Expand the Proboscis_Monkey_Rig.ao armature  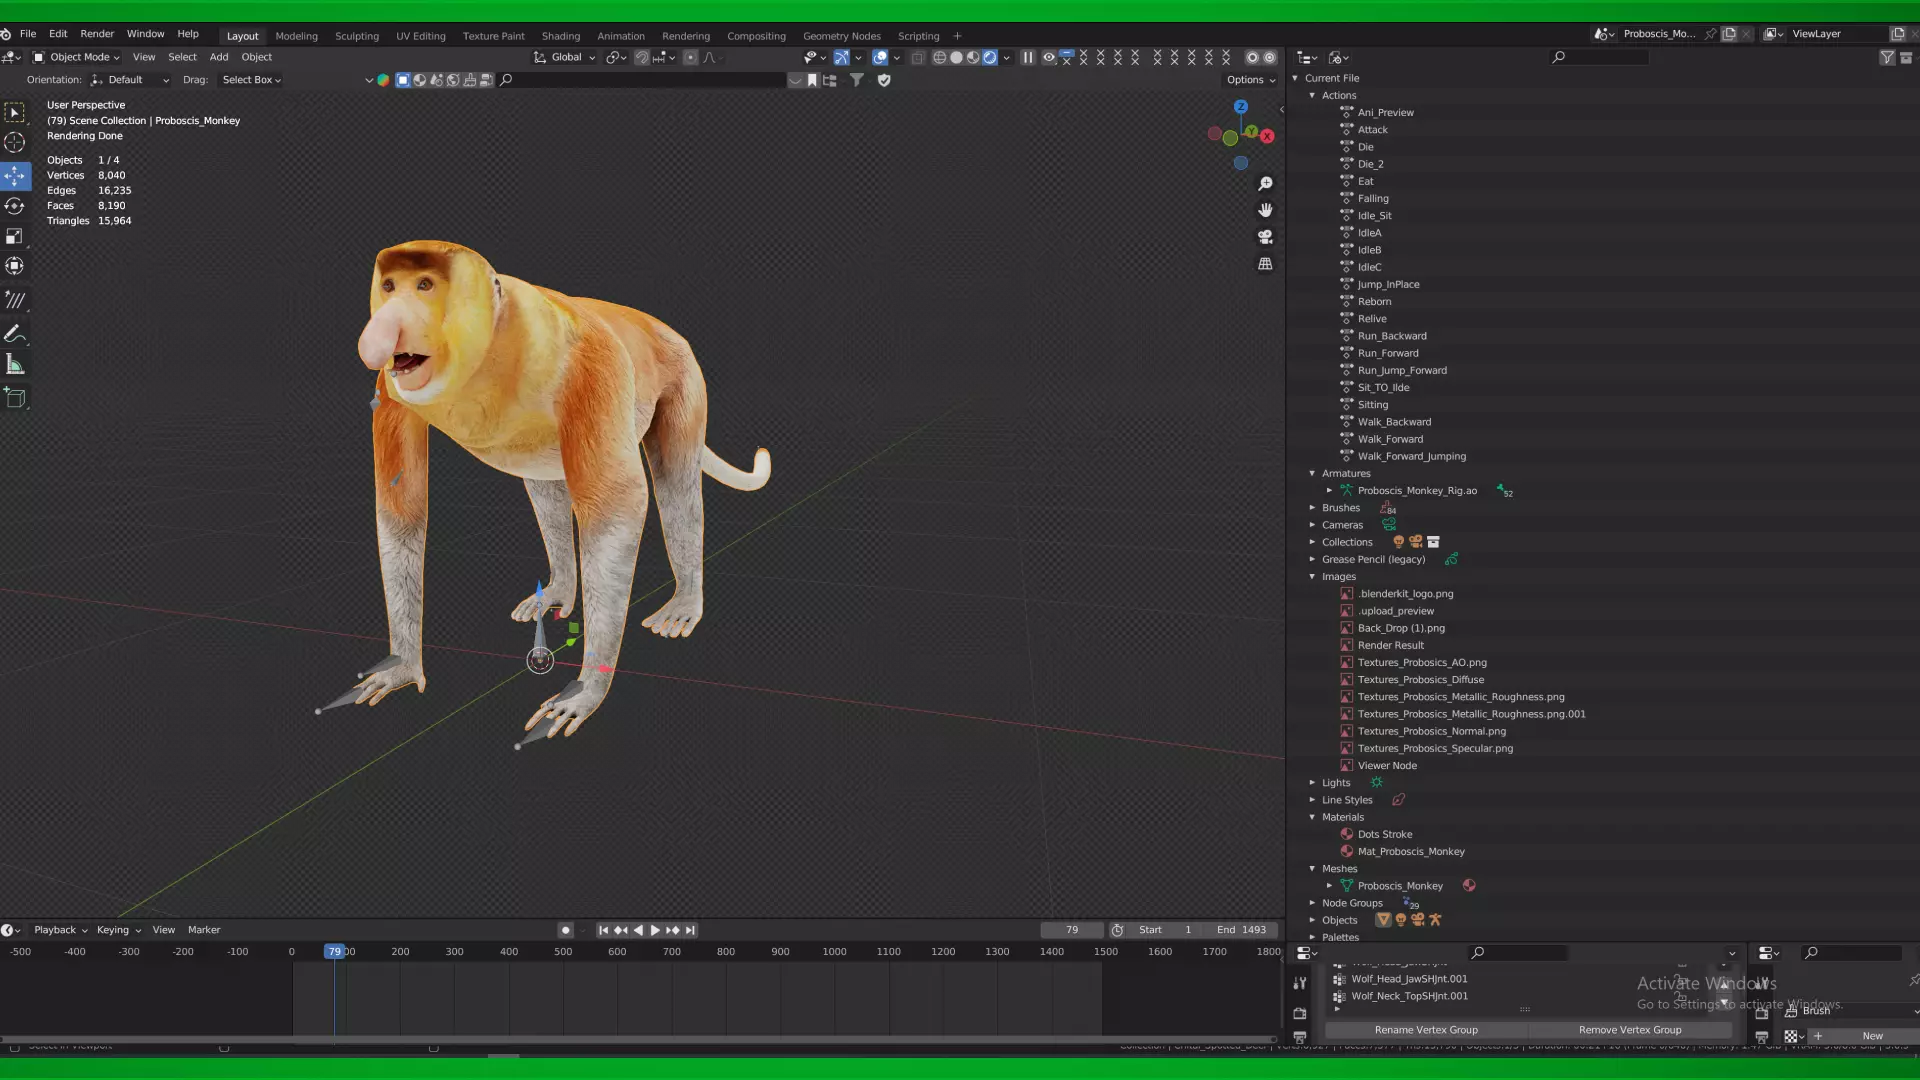1329,491
